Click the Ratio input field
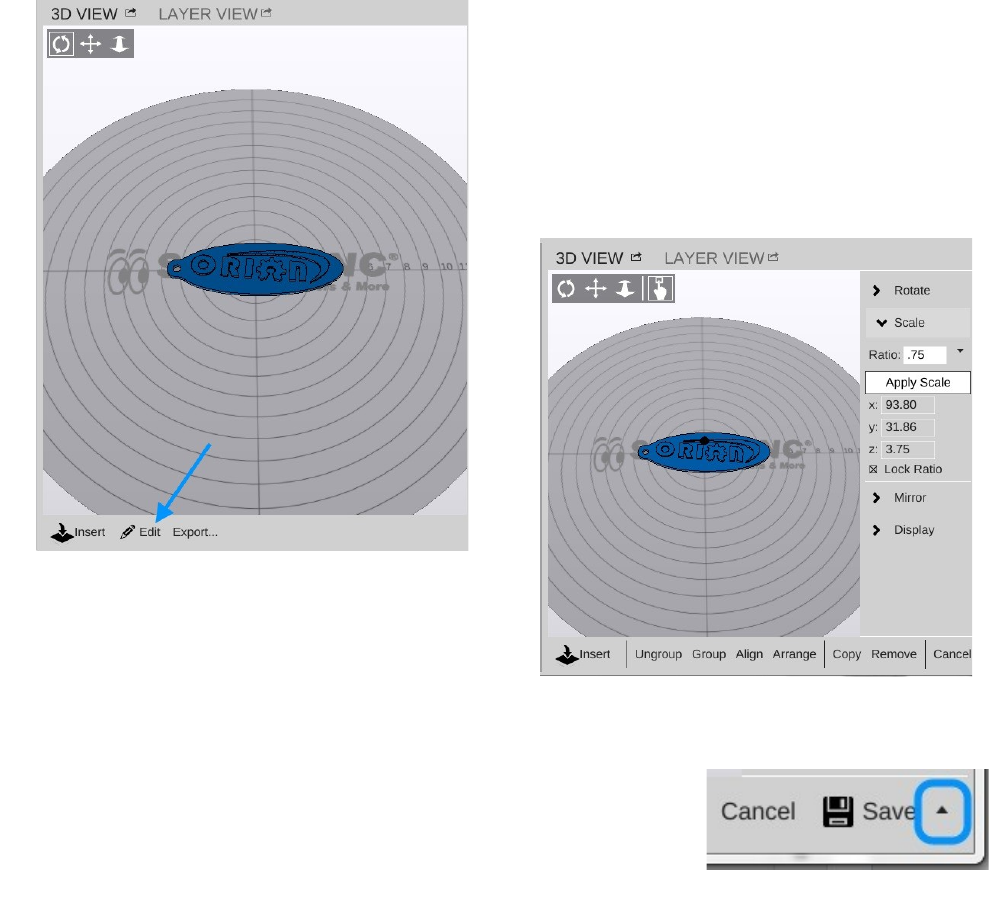Image resolution: width=1008 pixels, height=897 pixels. [925, 355]
